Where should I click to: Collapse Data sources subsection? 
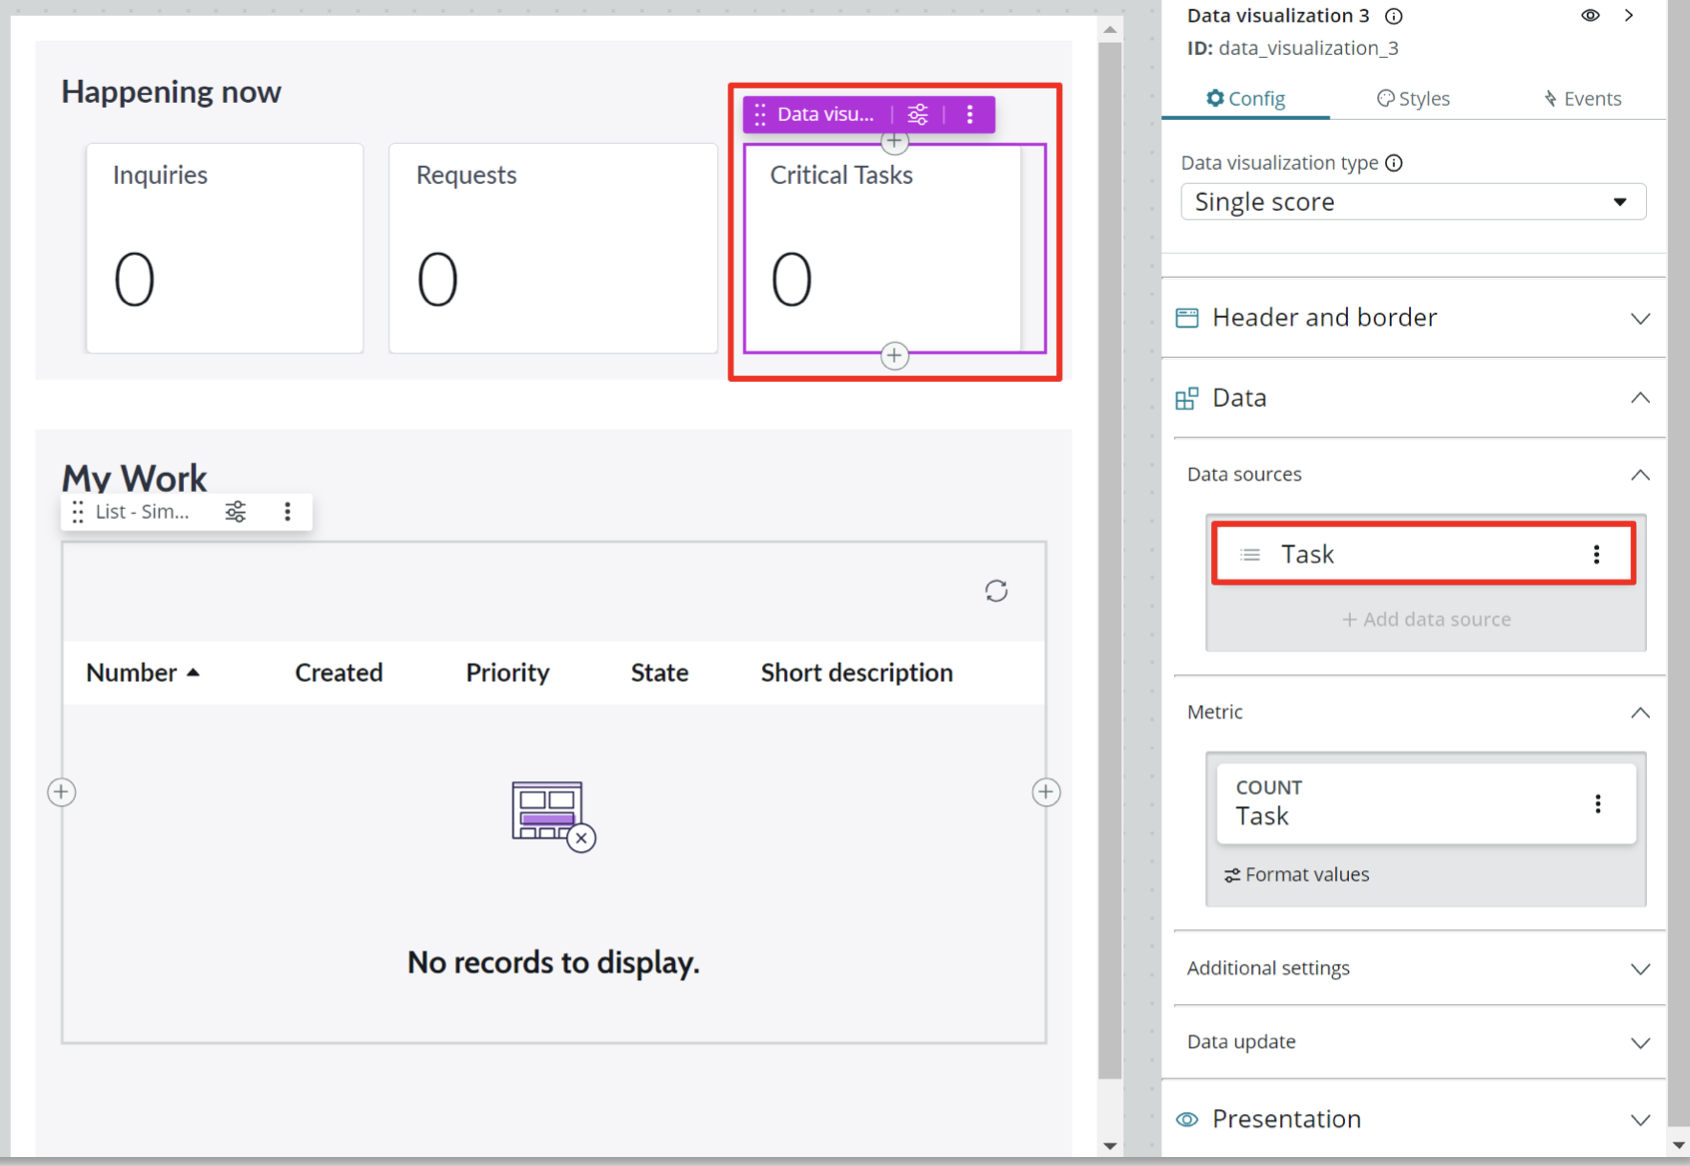(x=1640, y=474)
